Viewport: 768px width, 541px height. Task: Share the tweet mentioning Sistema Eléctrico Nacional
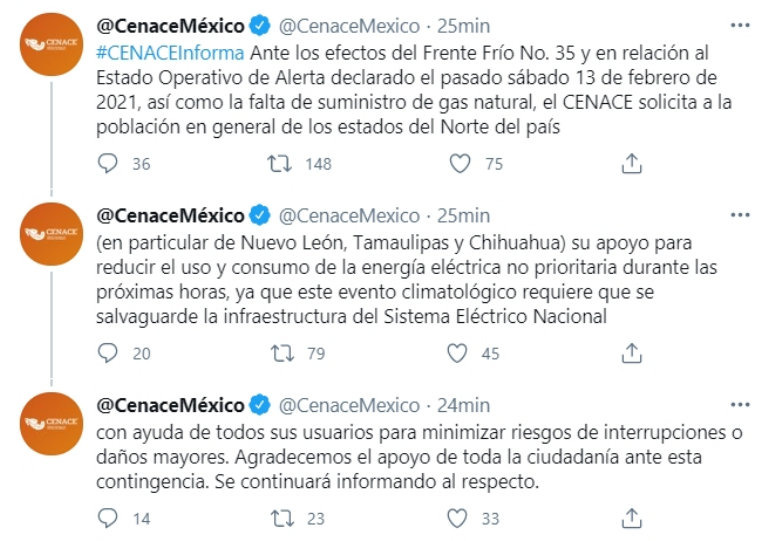tap(631, 353)
